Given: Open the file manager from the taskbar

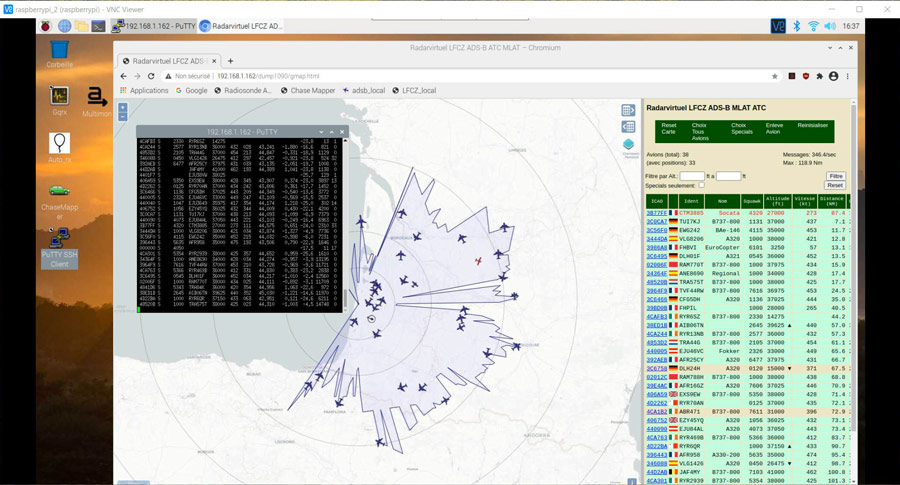Looking at the screenshot, I should (x=82, y=26).
